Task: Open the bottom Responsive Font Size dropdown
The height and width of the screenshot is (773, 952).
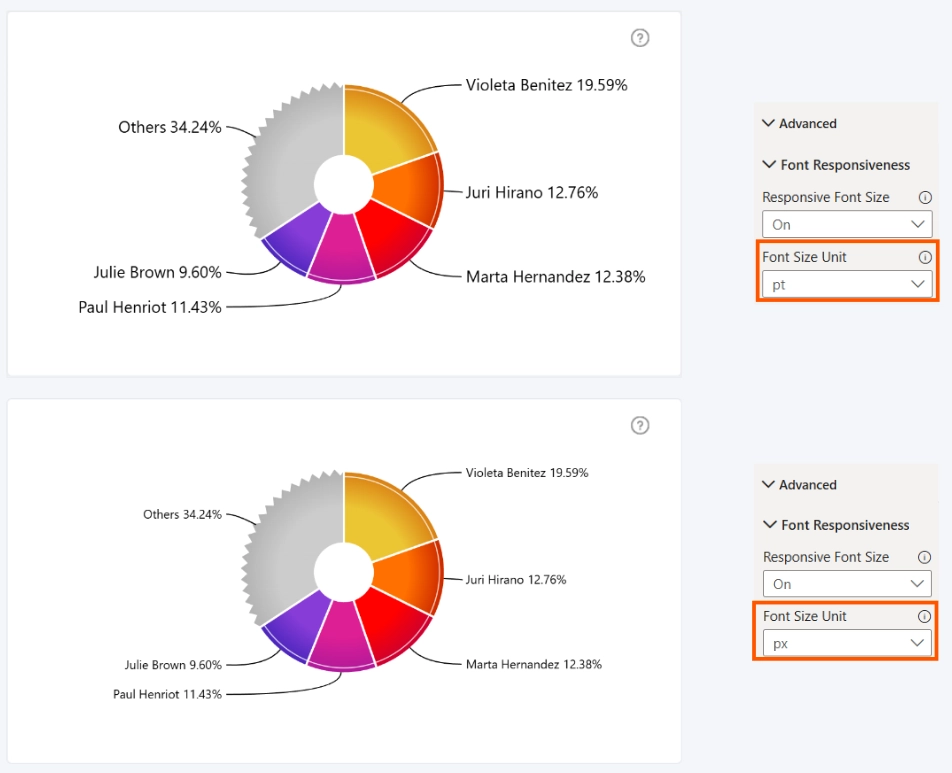Action: tap(847, 584)
